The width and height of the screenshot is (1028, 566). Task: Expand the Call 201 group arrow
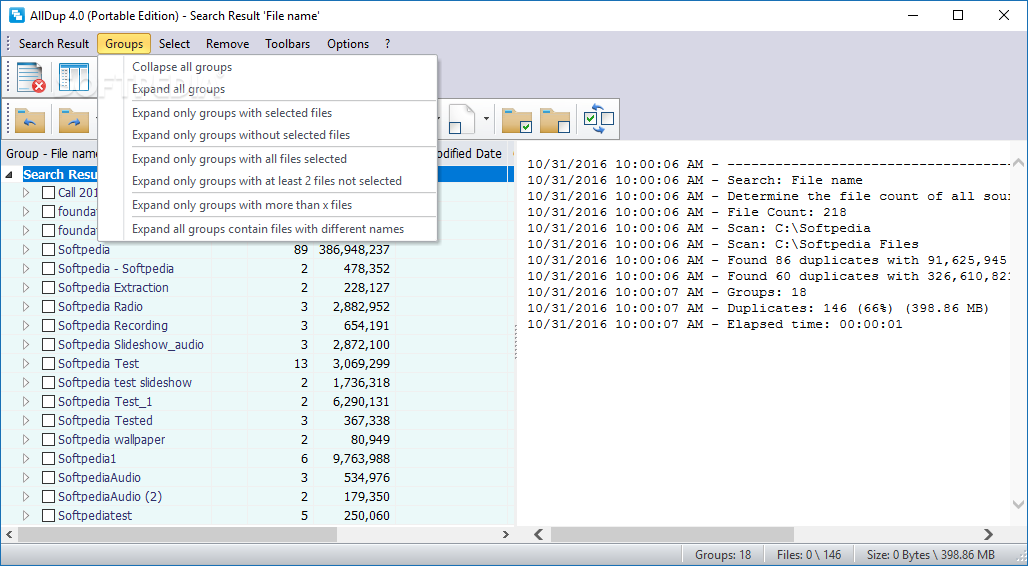click(x=26, y=193)
